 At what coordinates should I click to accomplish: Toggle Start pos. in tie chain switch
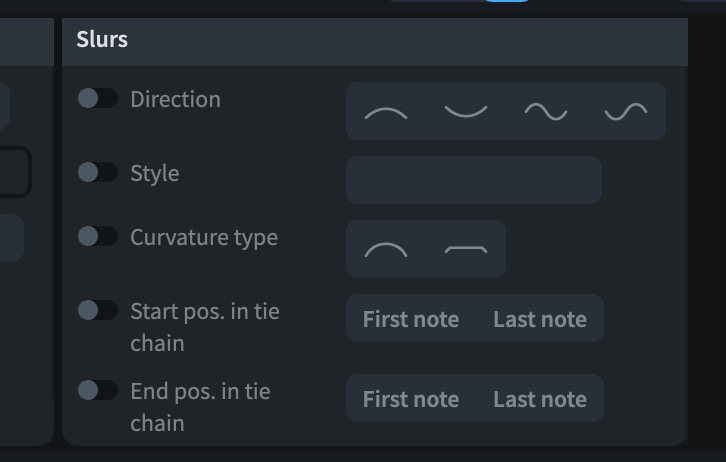click(98, 310)
